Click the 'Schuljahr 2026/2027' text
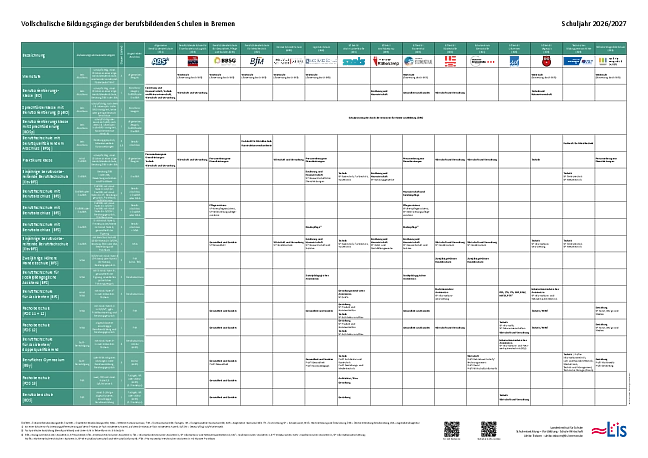Screen dimensions: 648x458 tap(594, 24)
